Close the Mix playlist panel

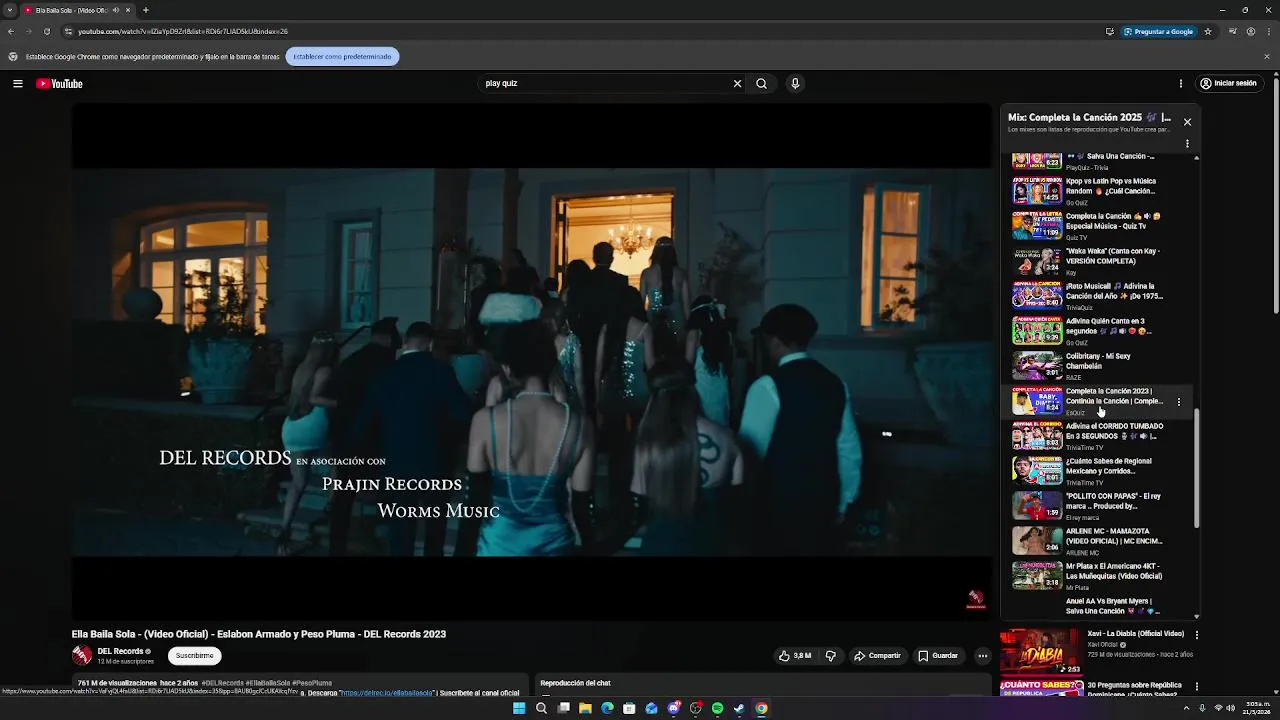[x=1187, y=122]
